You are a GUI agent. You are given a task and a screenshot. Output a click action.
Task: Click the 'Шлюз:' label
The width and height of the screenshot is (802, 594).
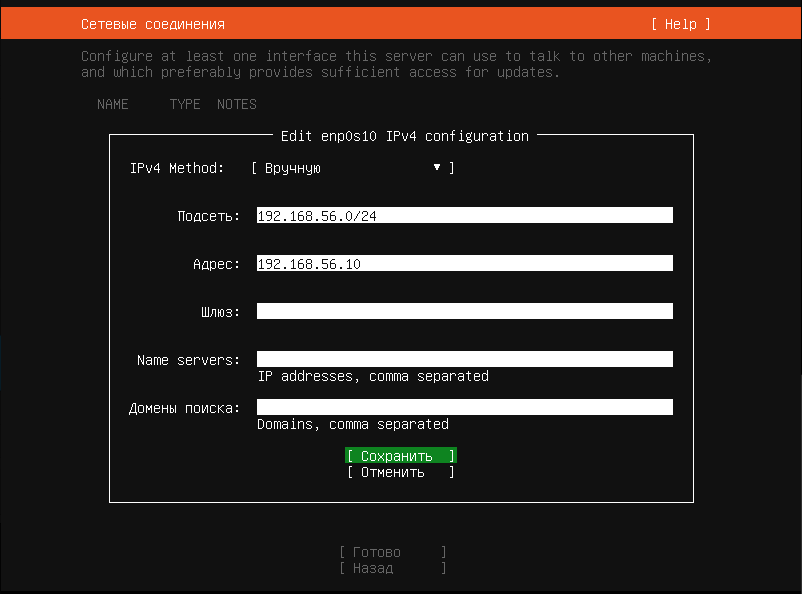[220, 312]
